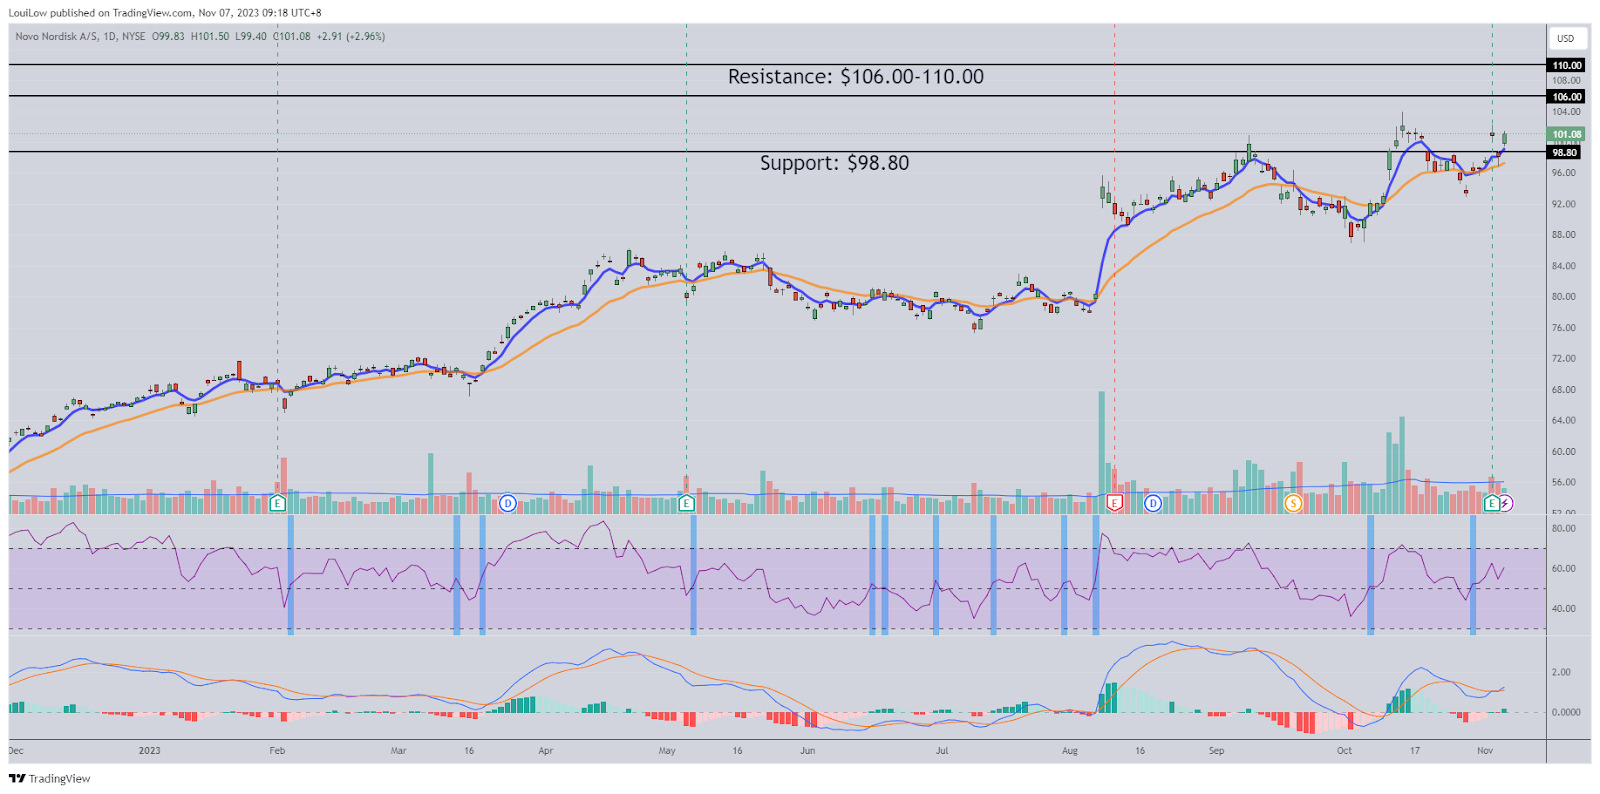
Task: Select the 'Support: $98.80' text annotation
Action: coord(835,163)
